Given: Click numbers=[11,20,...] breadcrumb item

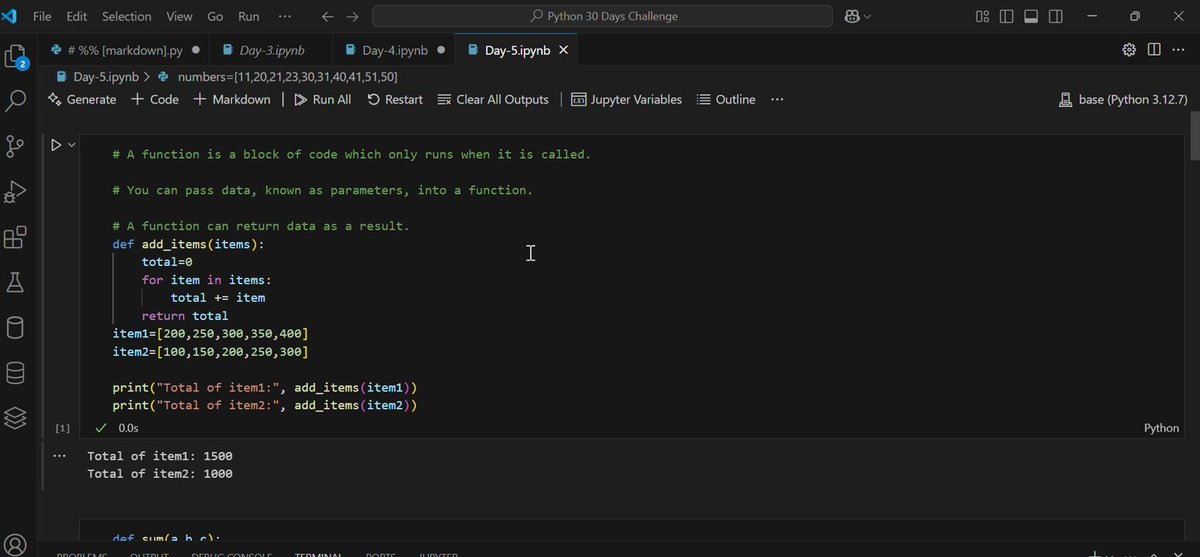Looking at the screenshot, I should 278,76.
